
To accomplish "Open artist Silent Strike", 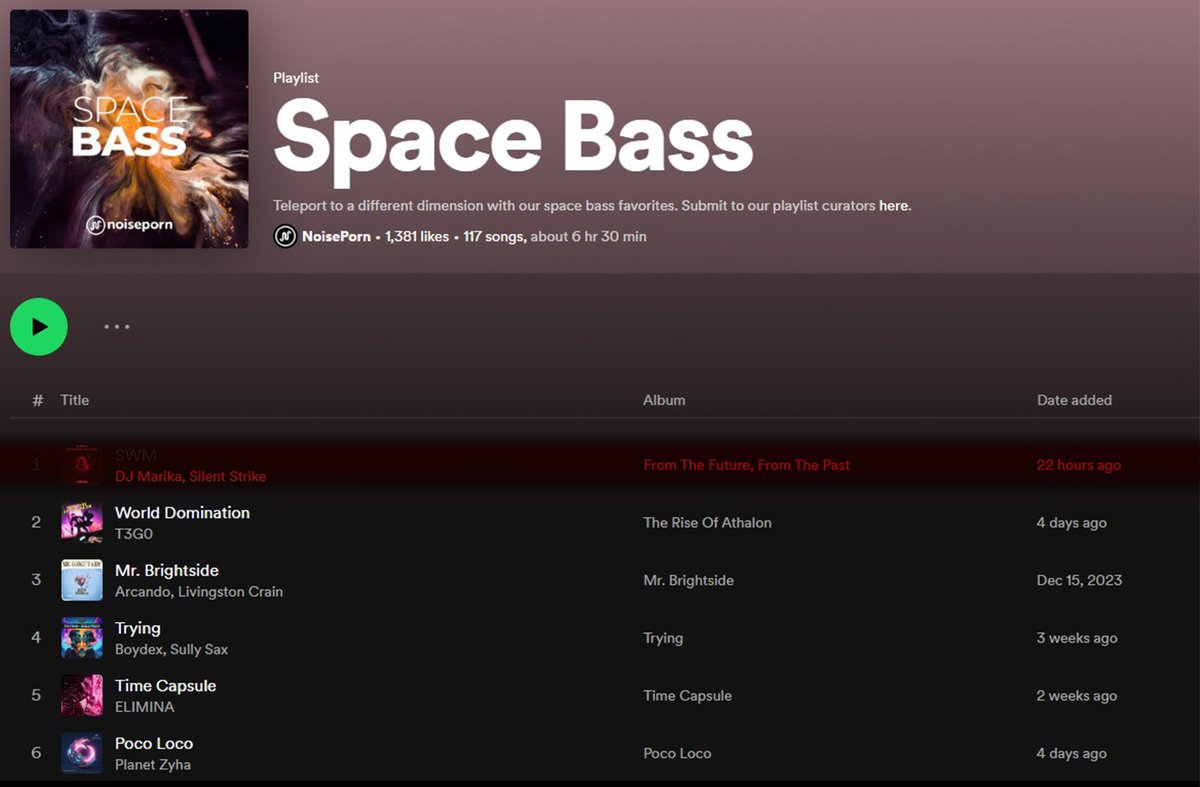I will pyautogui.click(x=228, y=476).
